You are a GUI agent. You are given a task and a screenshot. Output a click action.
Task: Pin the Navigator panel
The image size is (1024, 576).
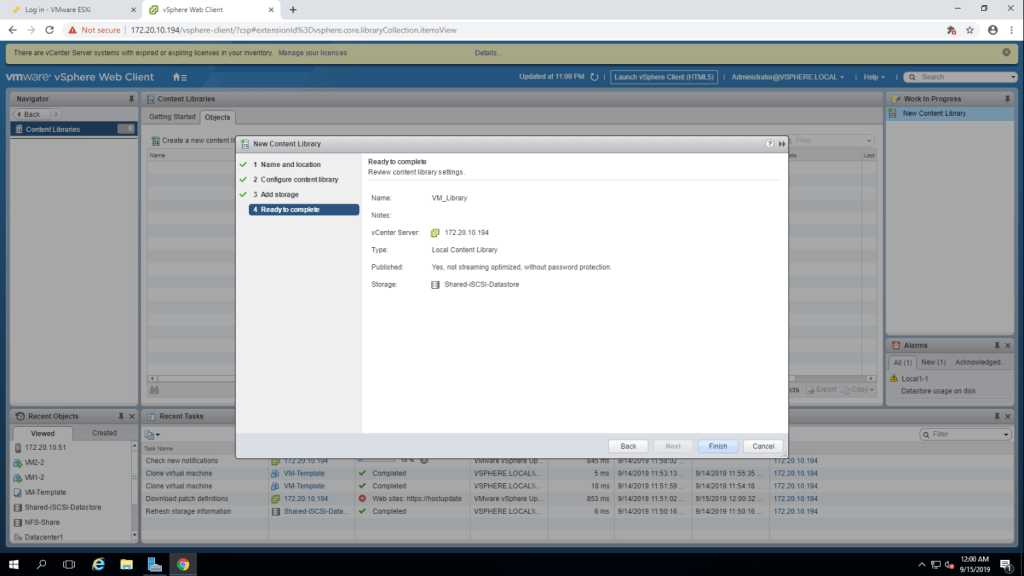tap(131, 99)
